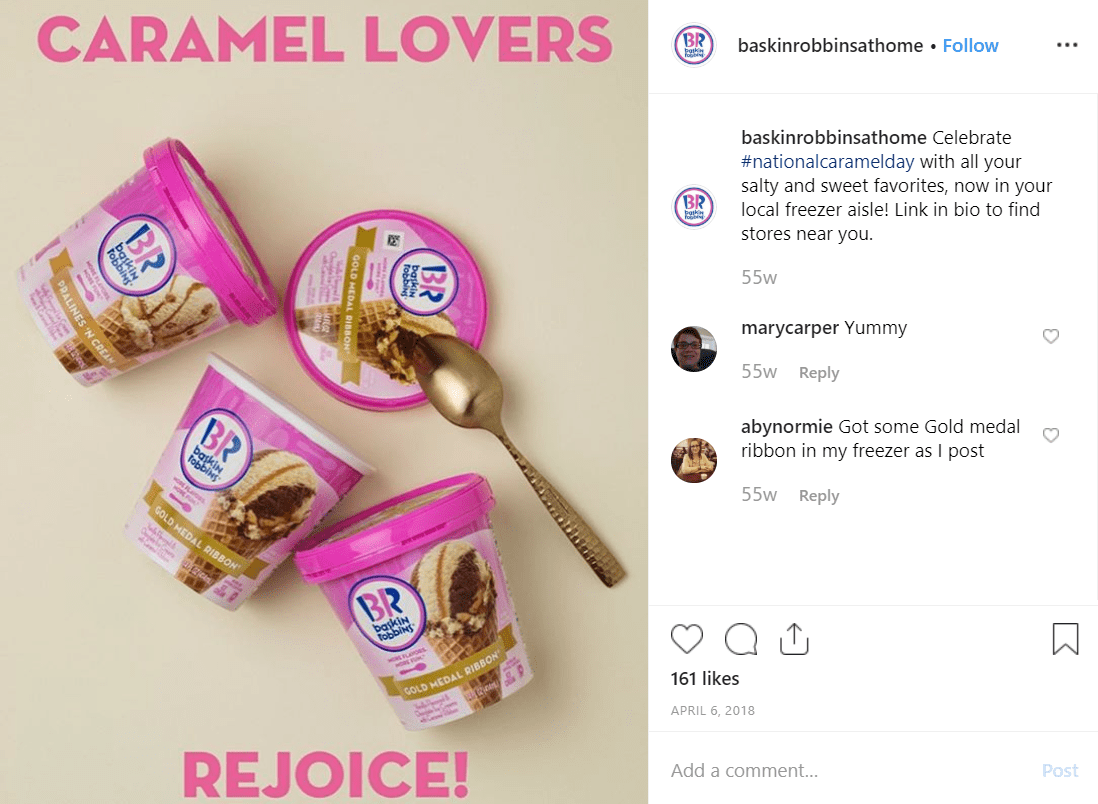
Task: Open the comment bubble icon
Action: coord(741,639)
